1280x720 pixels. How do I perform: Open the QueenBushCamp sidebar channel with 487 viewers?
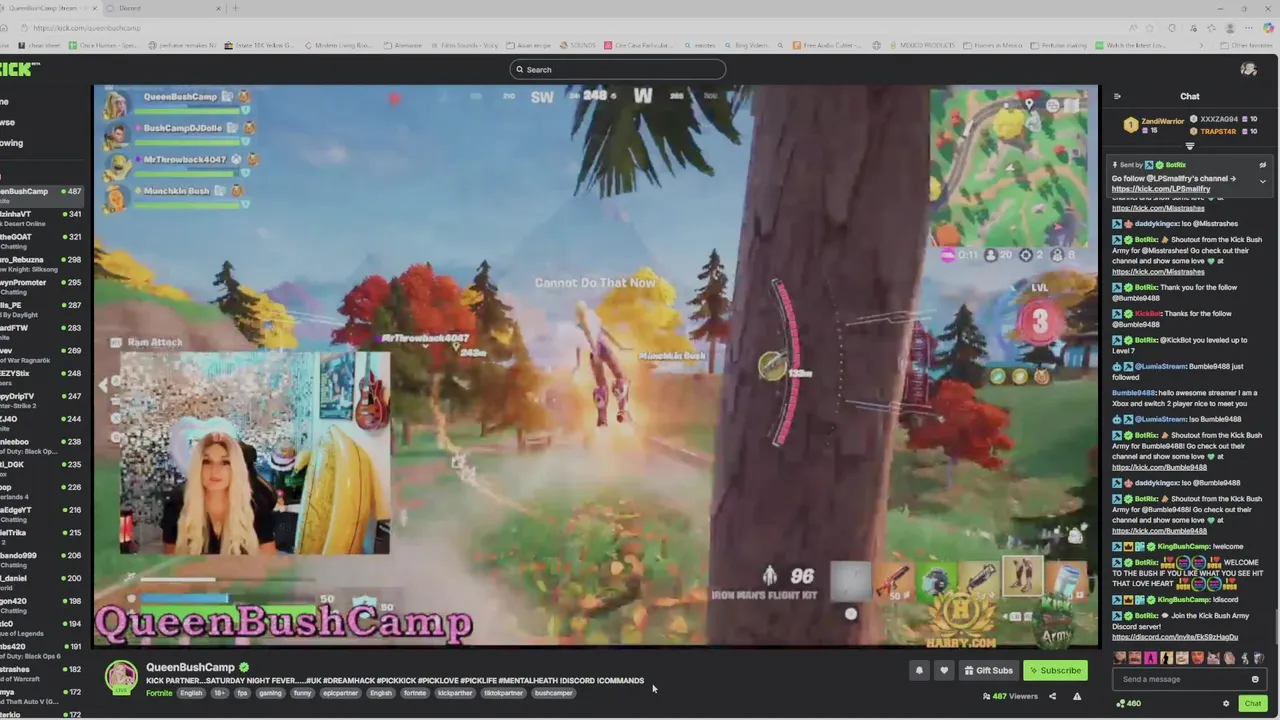click(42, 192)
